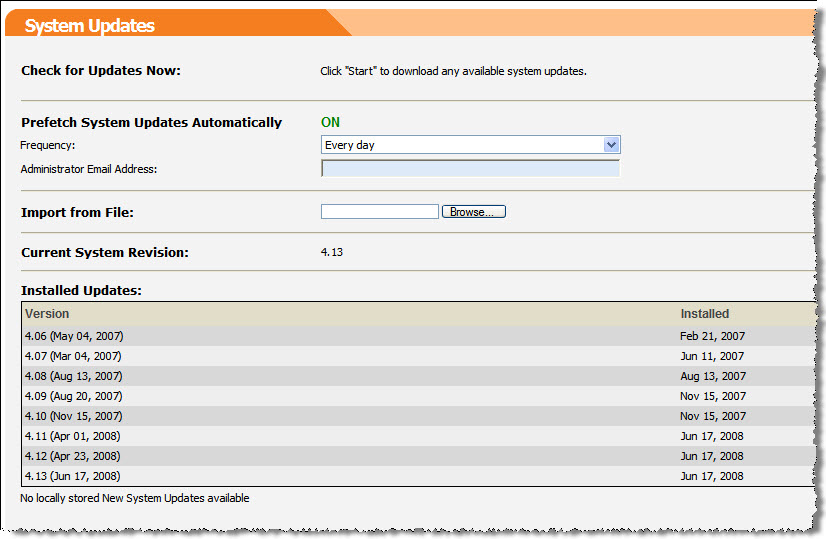826x539 pixels.
Task: Select version 4.06 (May 04, 2007) entry
Action: tap(74, 336)
